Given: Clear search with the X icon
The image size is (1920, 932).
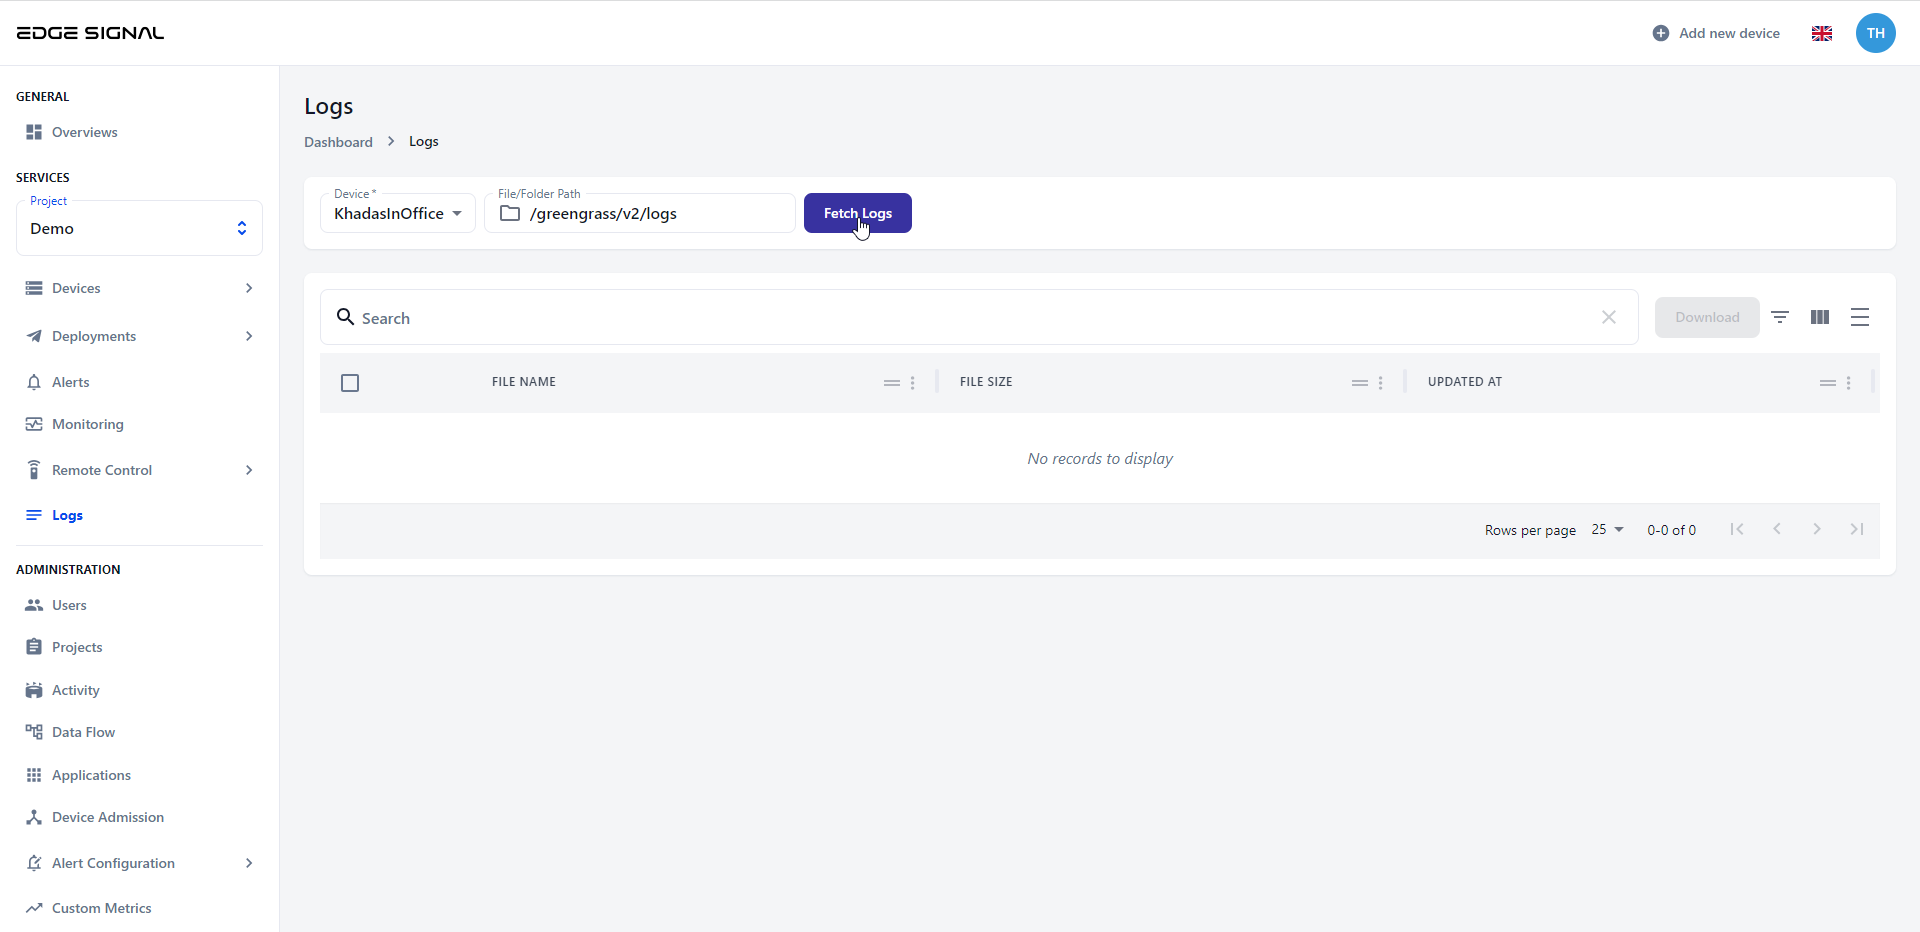Looking at the screenshot, I should click(x=1609, y=317).
